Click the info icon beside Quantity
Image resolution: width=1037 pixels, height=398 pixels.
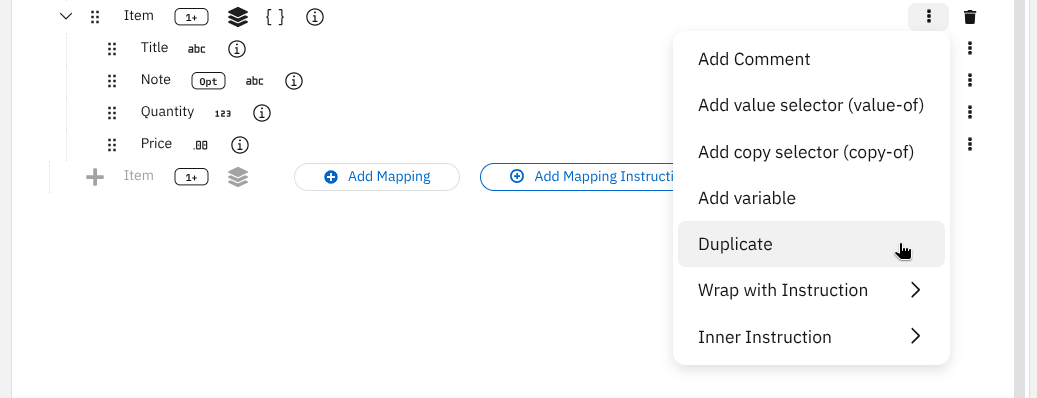pos(262,113)
